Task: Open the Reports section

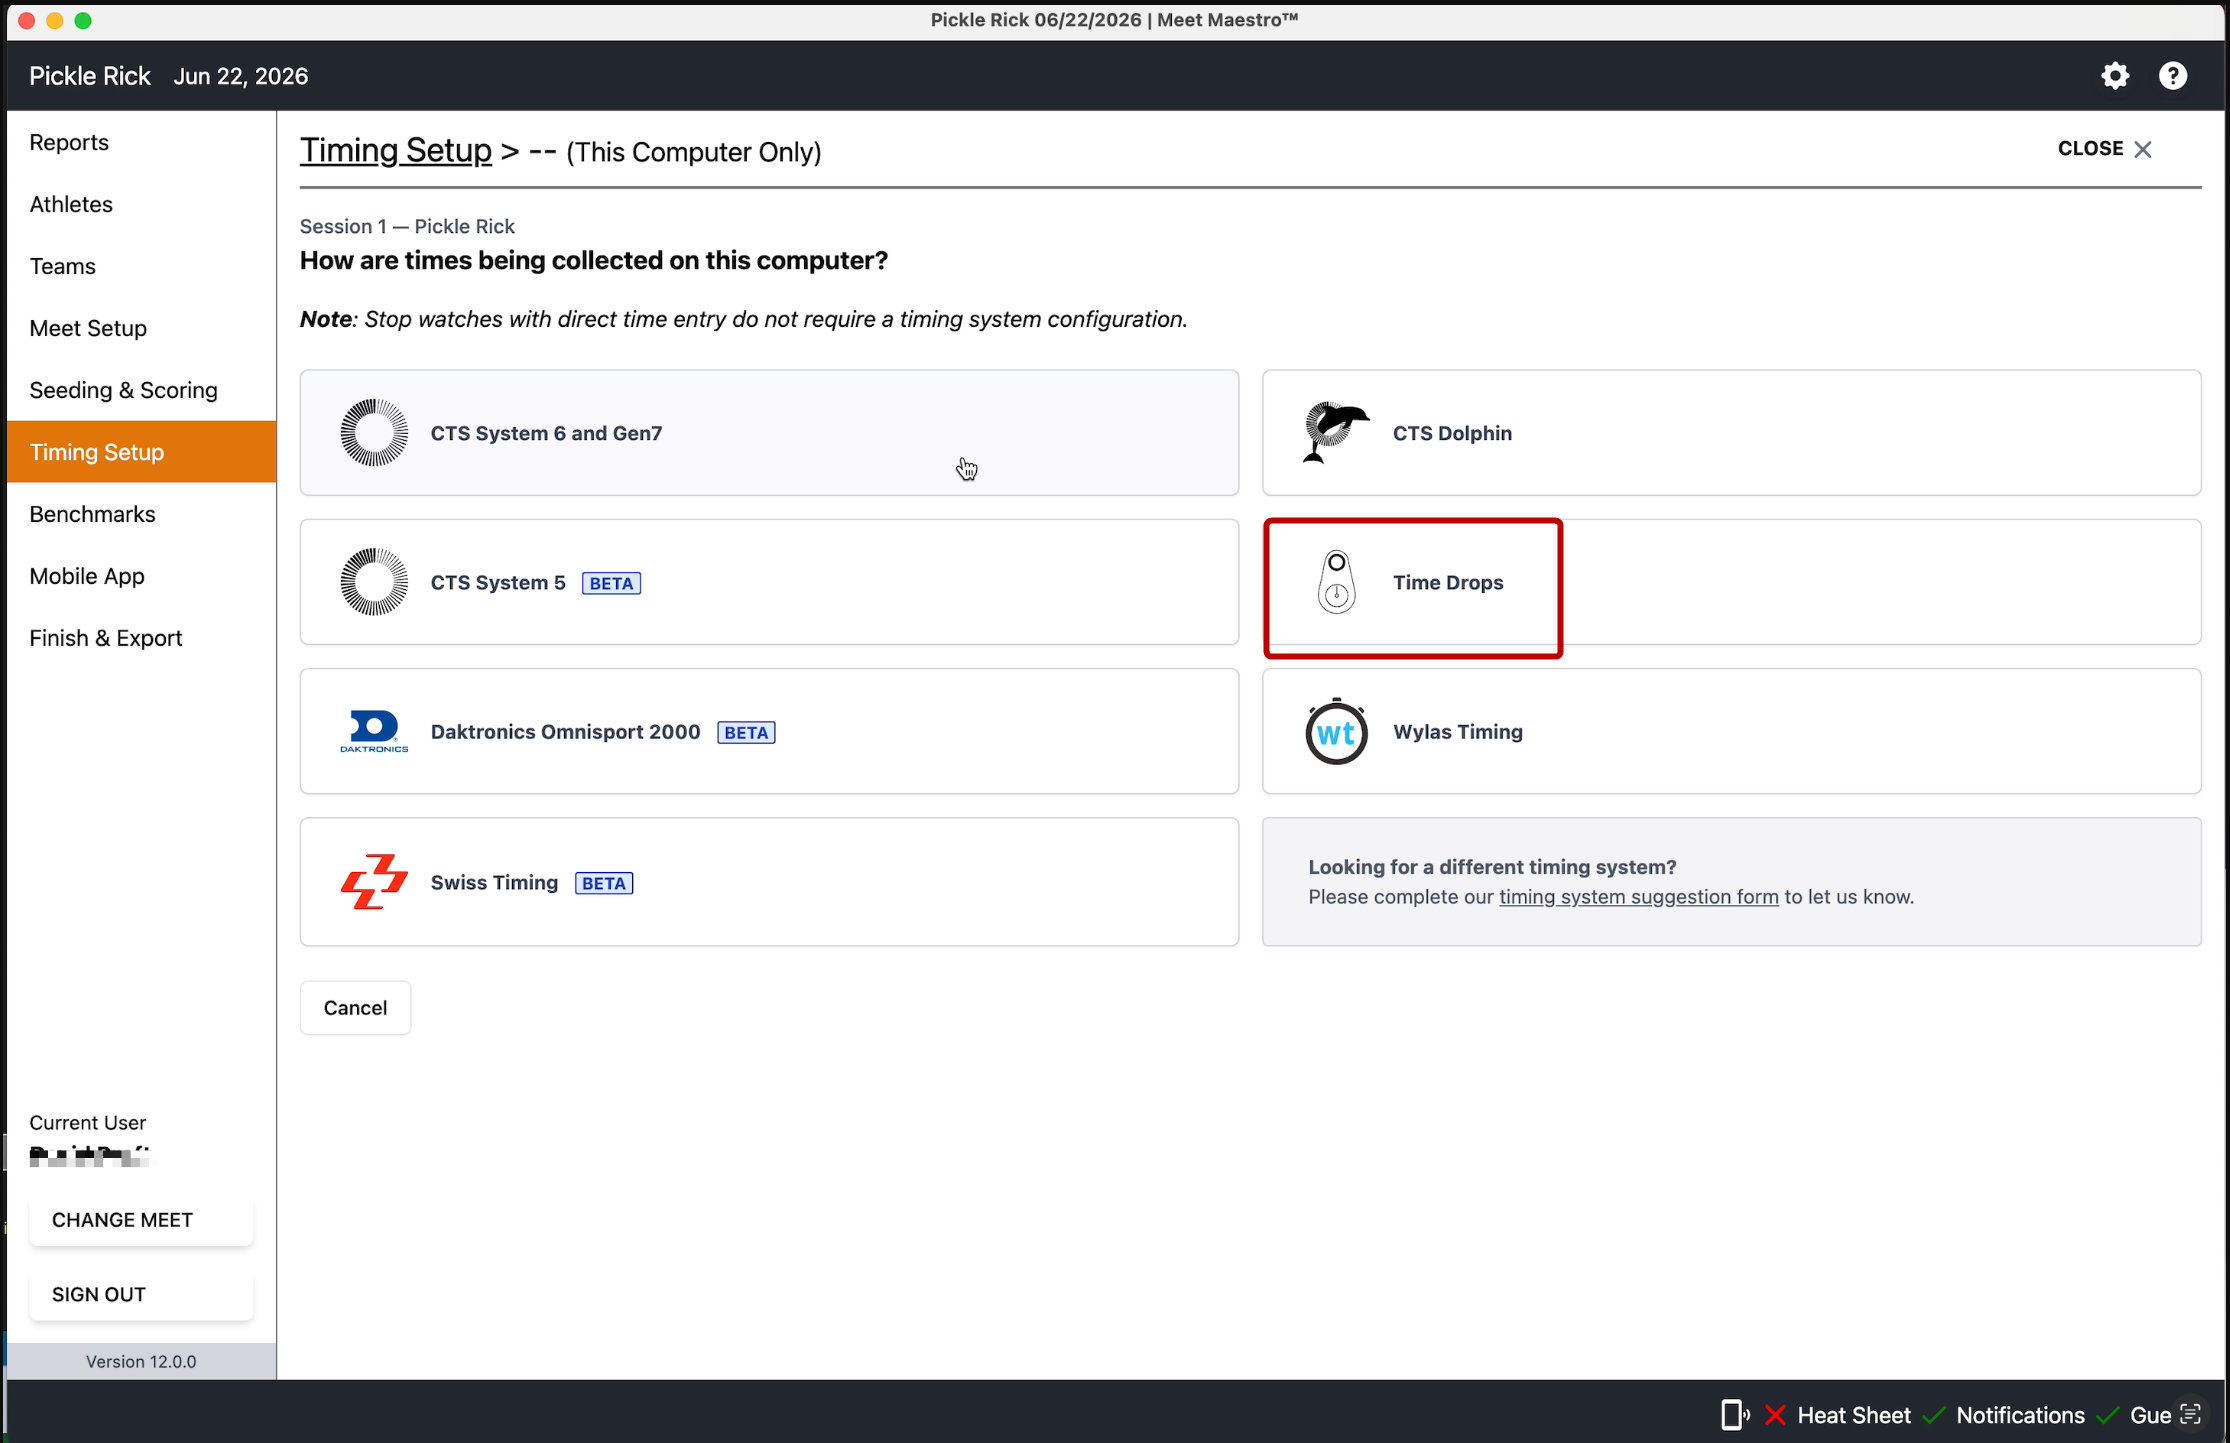Action: point(141,142)
